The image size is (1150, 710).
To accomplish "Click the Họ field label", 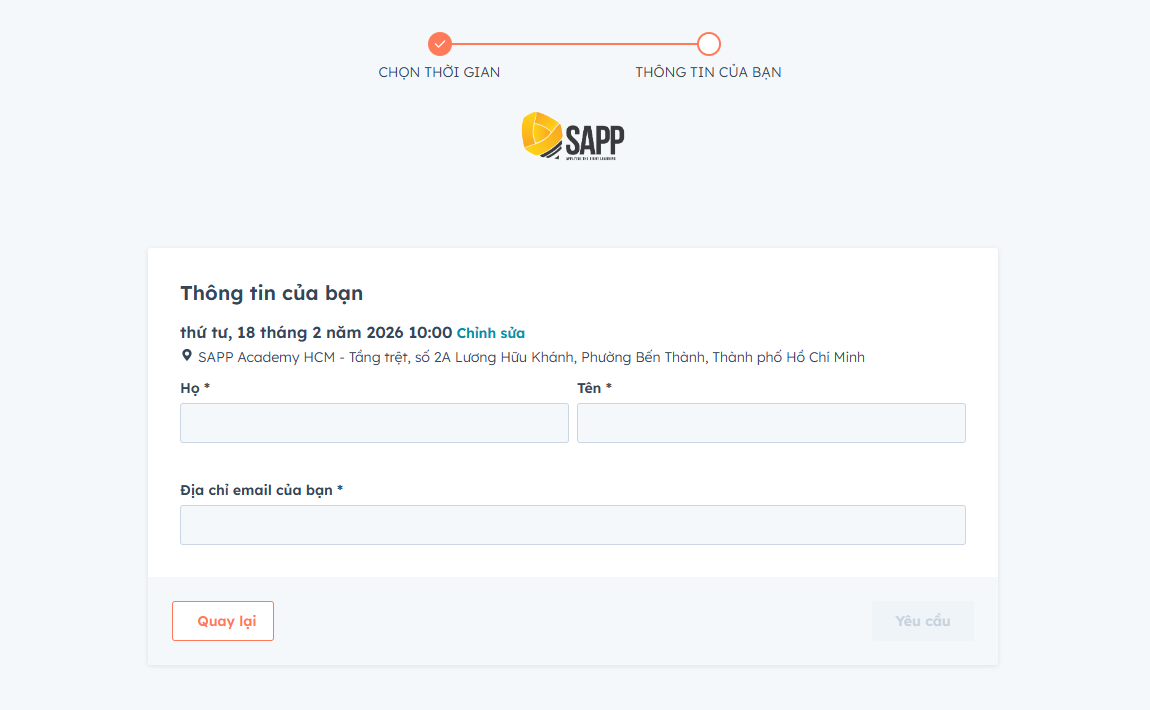I will click(x=195, y=388).
